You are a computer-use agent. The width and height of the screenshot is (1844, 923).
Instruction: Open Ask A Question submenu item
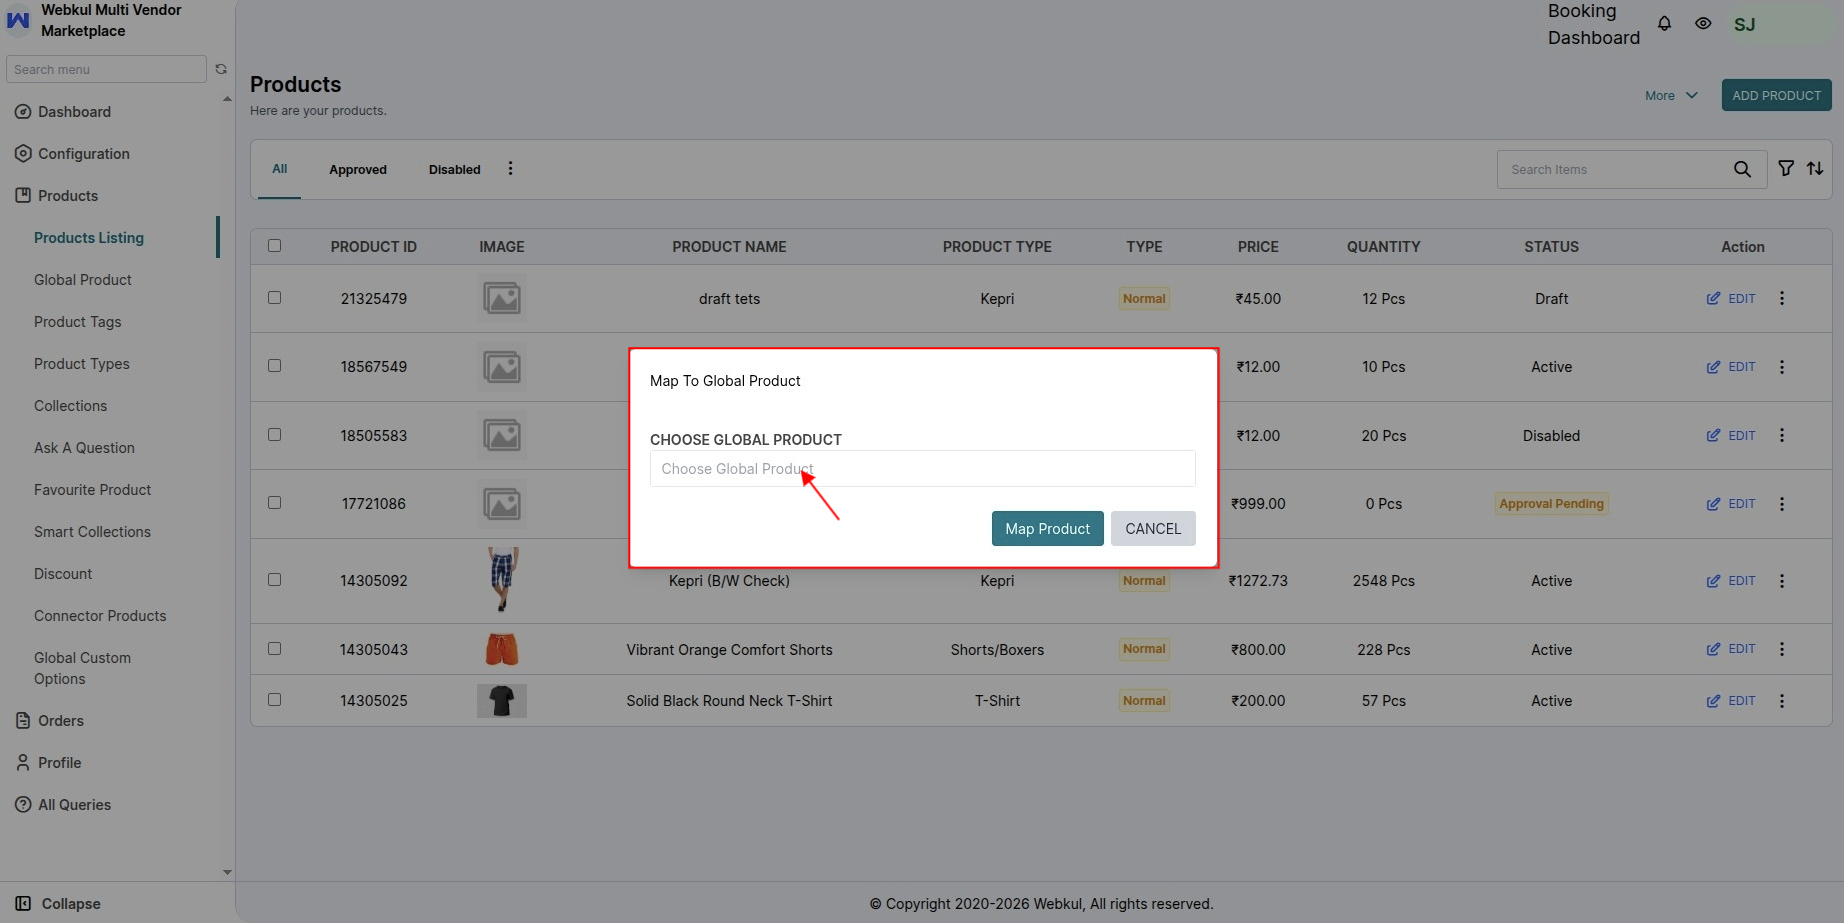point(85,448)
